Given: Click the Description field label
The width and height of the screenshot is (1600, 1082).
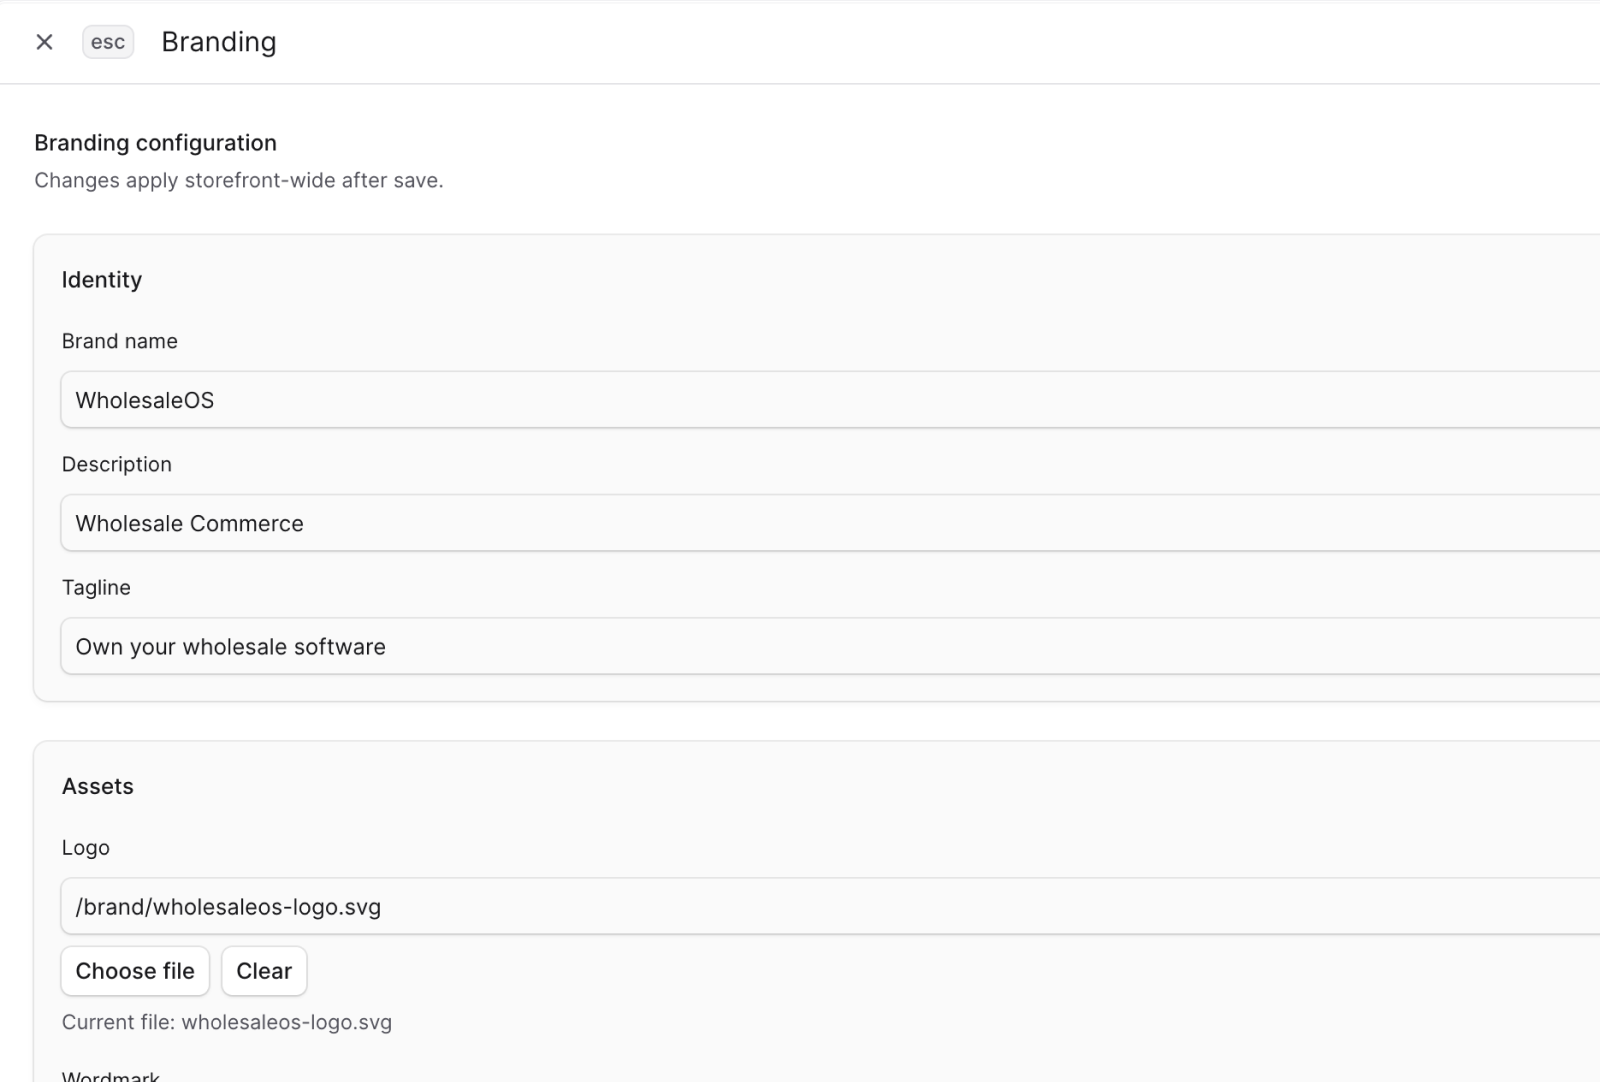Looking at the screenshot, I should click(117, 463).
